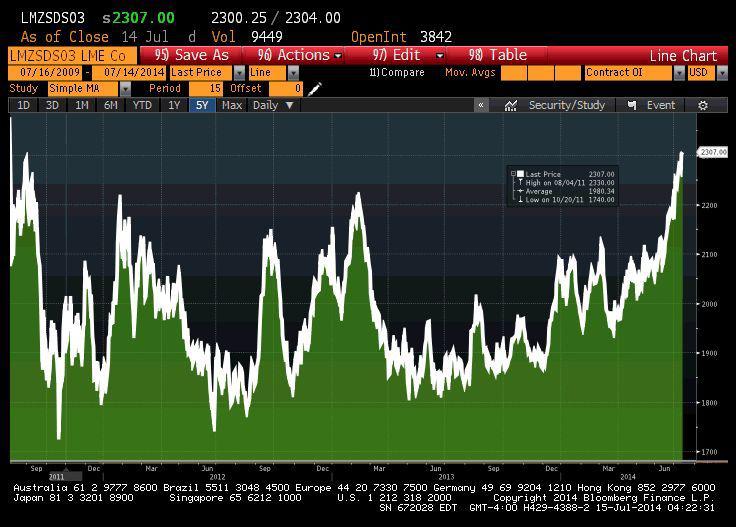Click the Table button

499,55
